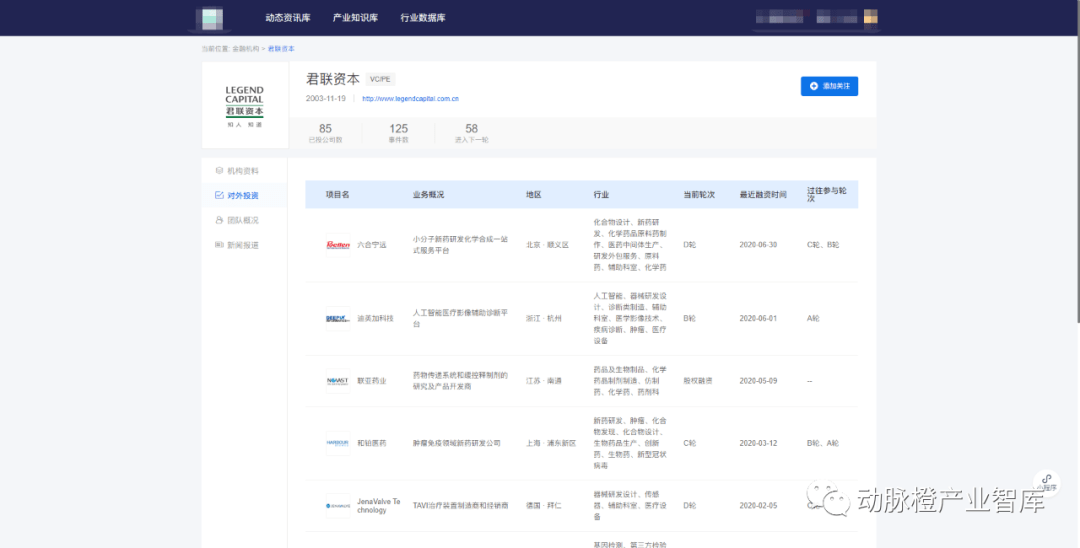The width and height of the screenshot is (1080, 548).
Task: Click the 股权融资 round cell for 联亚药业
Action: (x=698, y=381)
